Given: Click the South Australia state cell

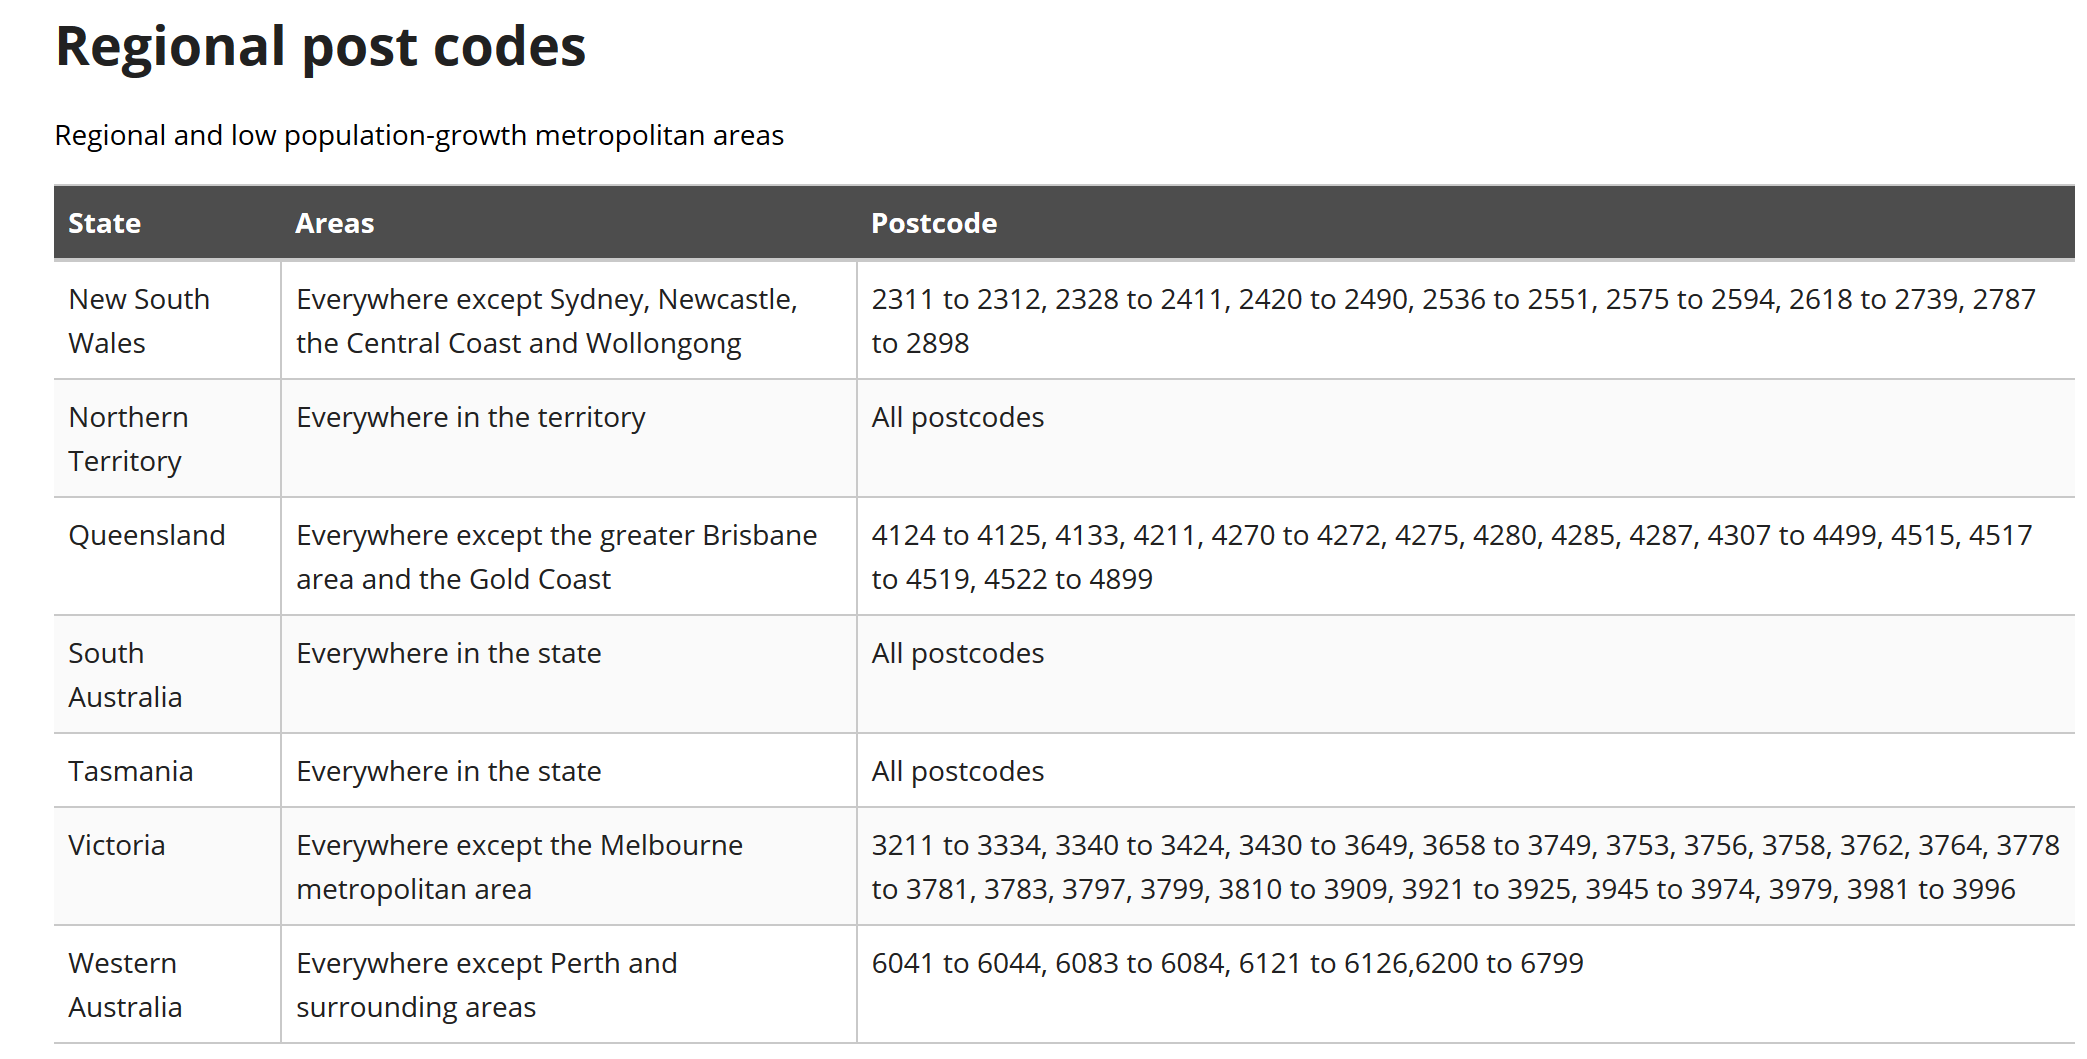Looking at the screenshot, I should (167, 674).
